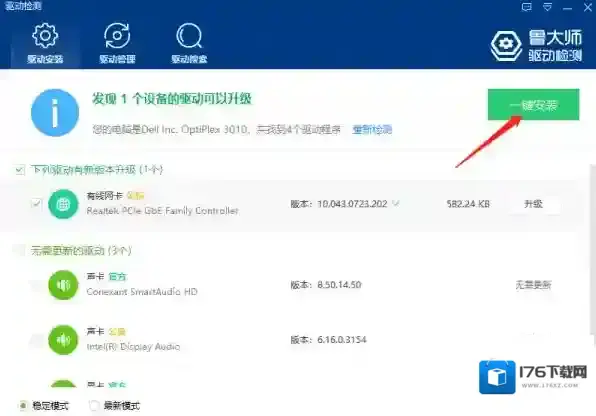596x416 pixels.
Task: Click the Intel Display Audio sound icon
Action: coord(63,340)
